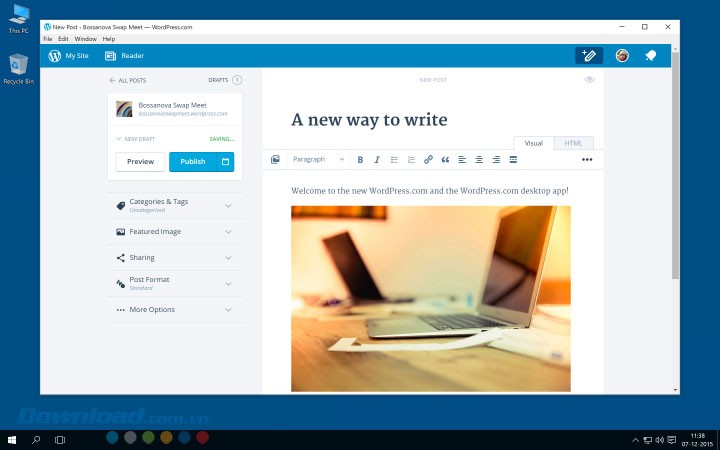The image size is (720, 450).
Task: Click the red taskbar app icon
Action: [202, 437]
